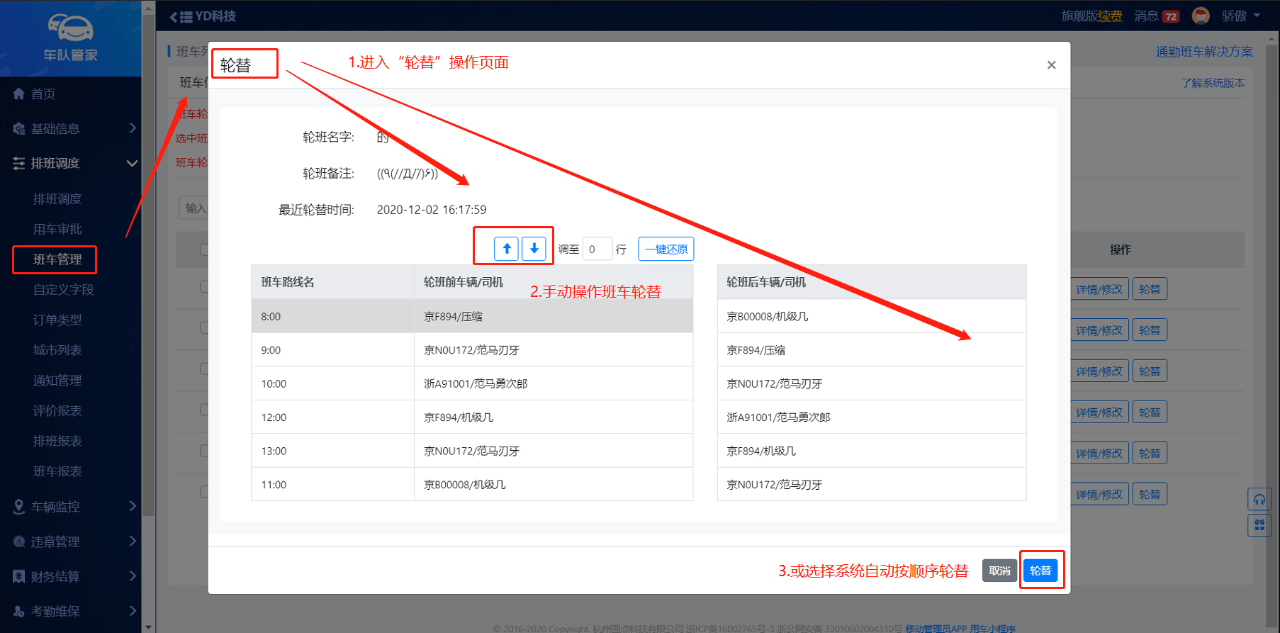Click the 调至 row number input
The height and width of the screenshot is (633, 1280).
click(597, 249)
